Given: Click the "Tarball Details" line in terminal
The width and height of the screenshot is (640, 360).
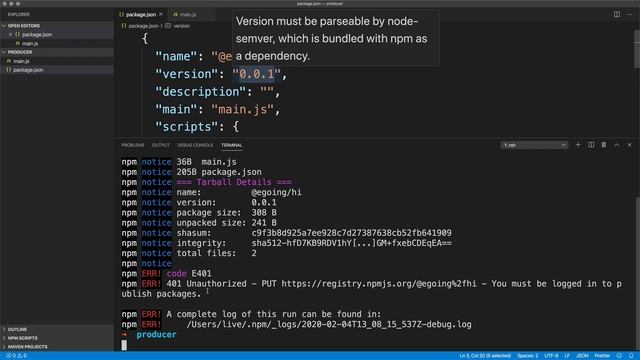Looking at the screenshot, I should pos(234,182).
